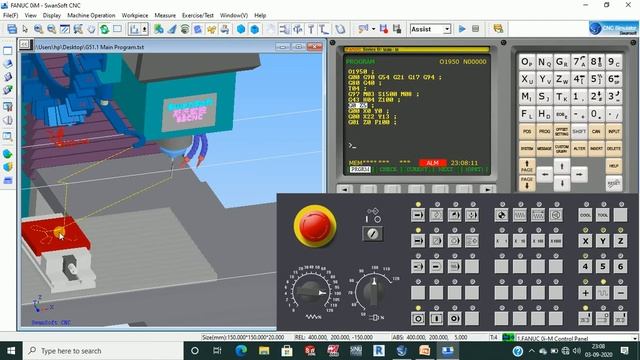Click the DELETE key on keypad
The image size is (640, 360).
point(613,149)
